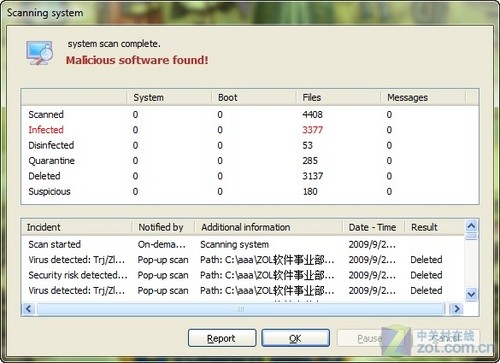Select the Disinfected row label
Image resolution: width=500 pixels, height=363 pixels.
point(51,145)
